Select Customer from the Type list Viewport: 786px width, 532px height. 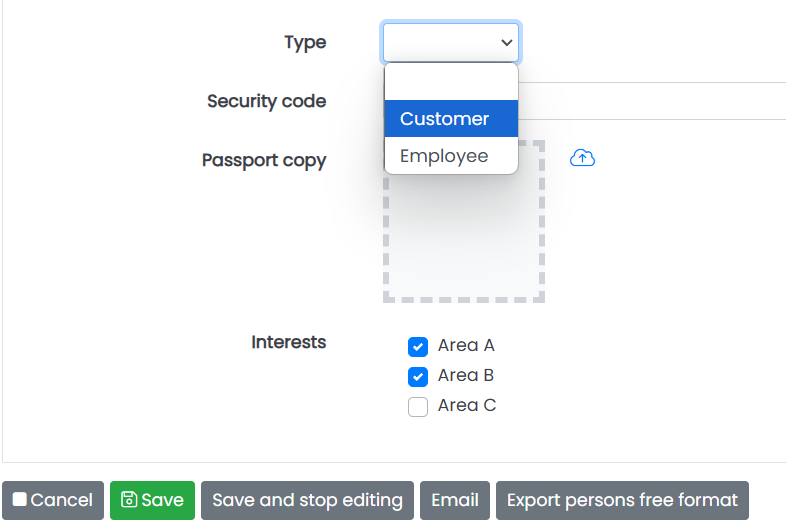451,119
